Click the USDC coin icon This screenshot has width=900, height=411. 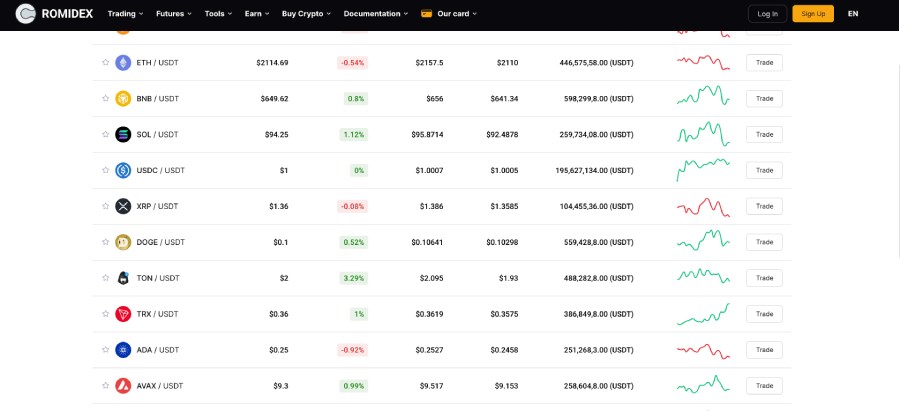click(x=123, y=170)
